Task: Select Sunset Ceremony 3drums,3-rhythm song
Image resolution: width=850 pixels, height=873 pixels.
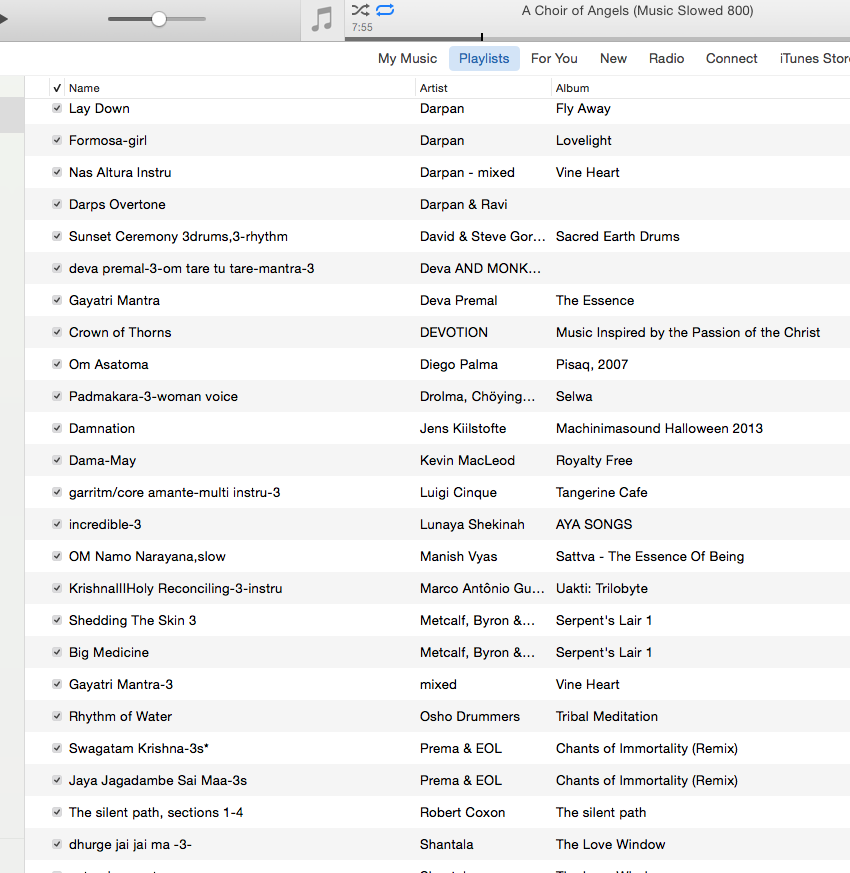Action: [x=178, y=237]
